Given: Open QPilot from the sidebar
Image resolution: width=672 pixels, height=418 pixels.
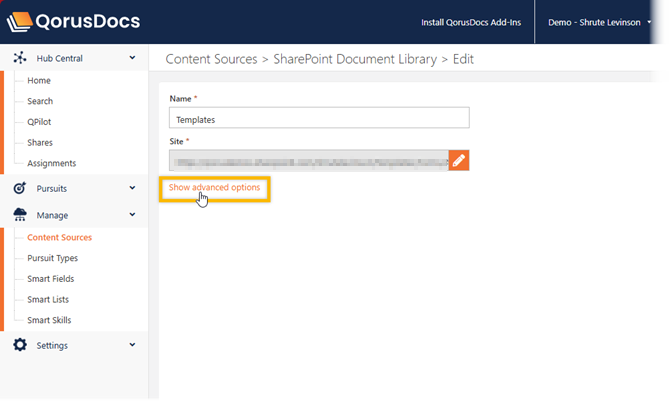Looking at the screenshot, I should click(x=41, y=122).
